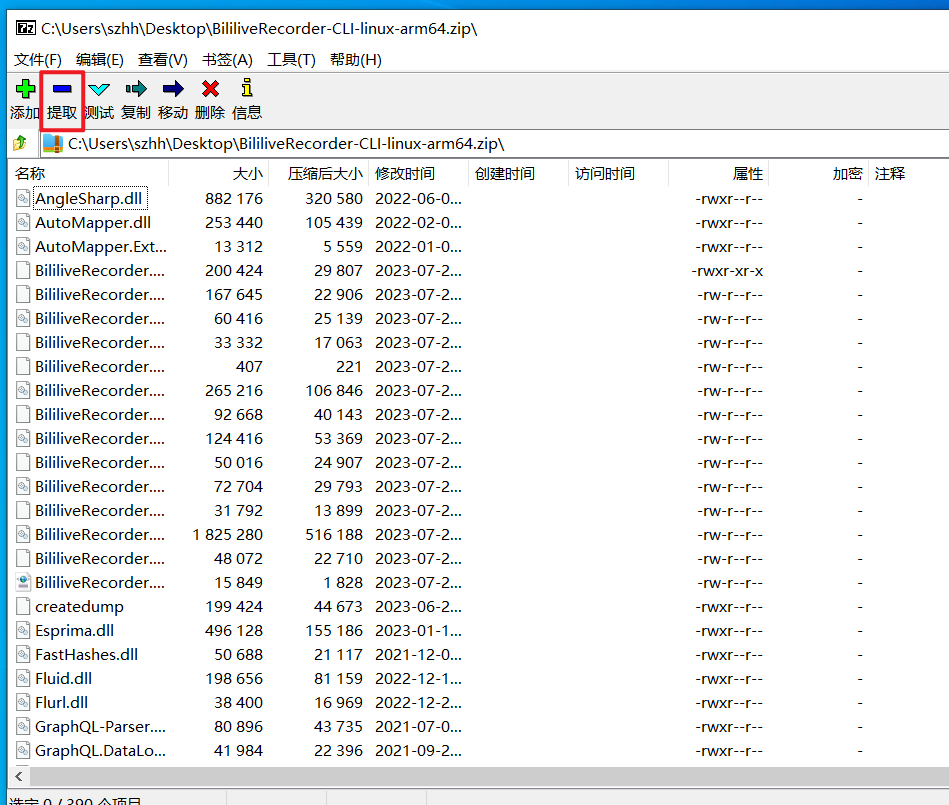Click the compressed size value 155 186
This screenshot has height=805, width=949.
334,631
